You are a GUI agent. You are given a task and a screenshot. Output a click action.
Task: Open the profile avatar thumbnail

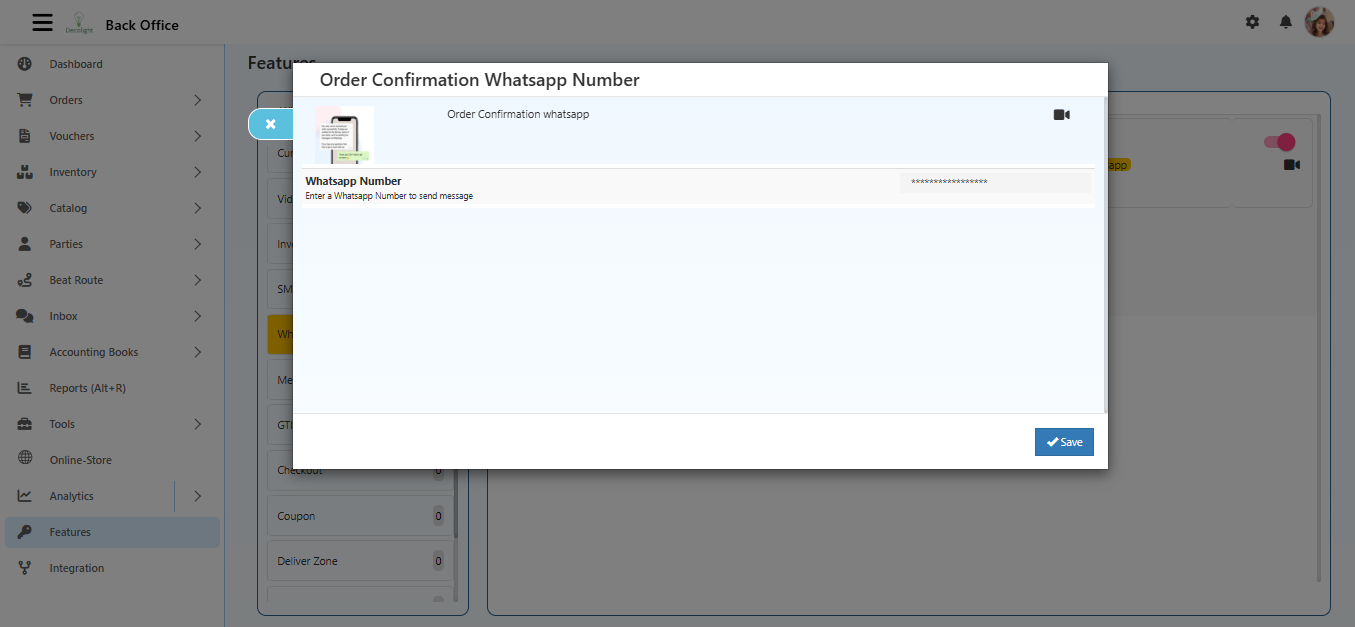(1319, 21)
